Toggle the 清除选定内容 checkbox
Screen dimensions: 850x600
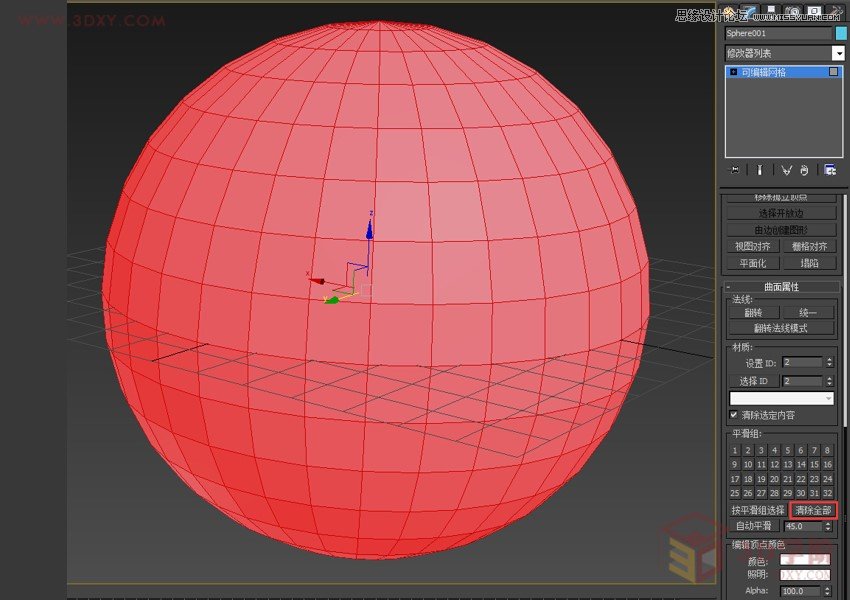coord(733,413)
